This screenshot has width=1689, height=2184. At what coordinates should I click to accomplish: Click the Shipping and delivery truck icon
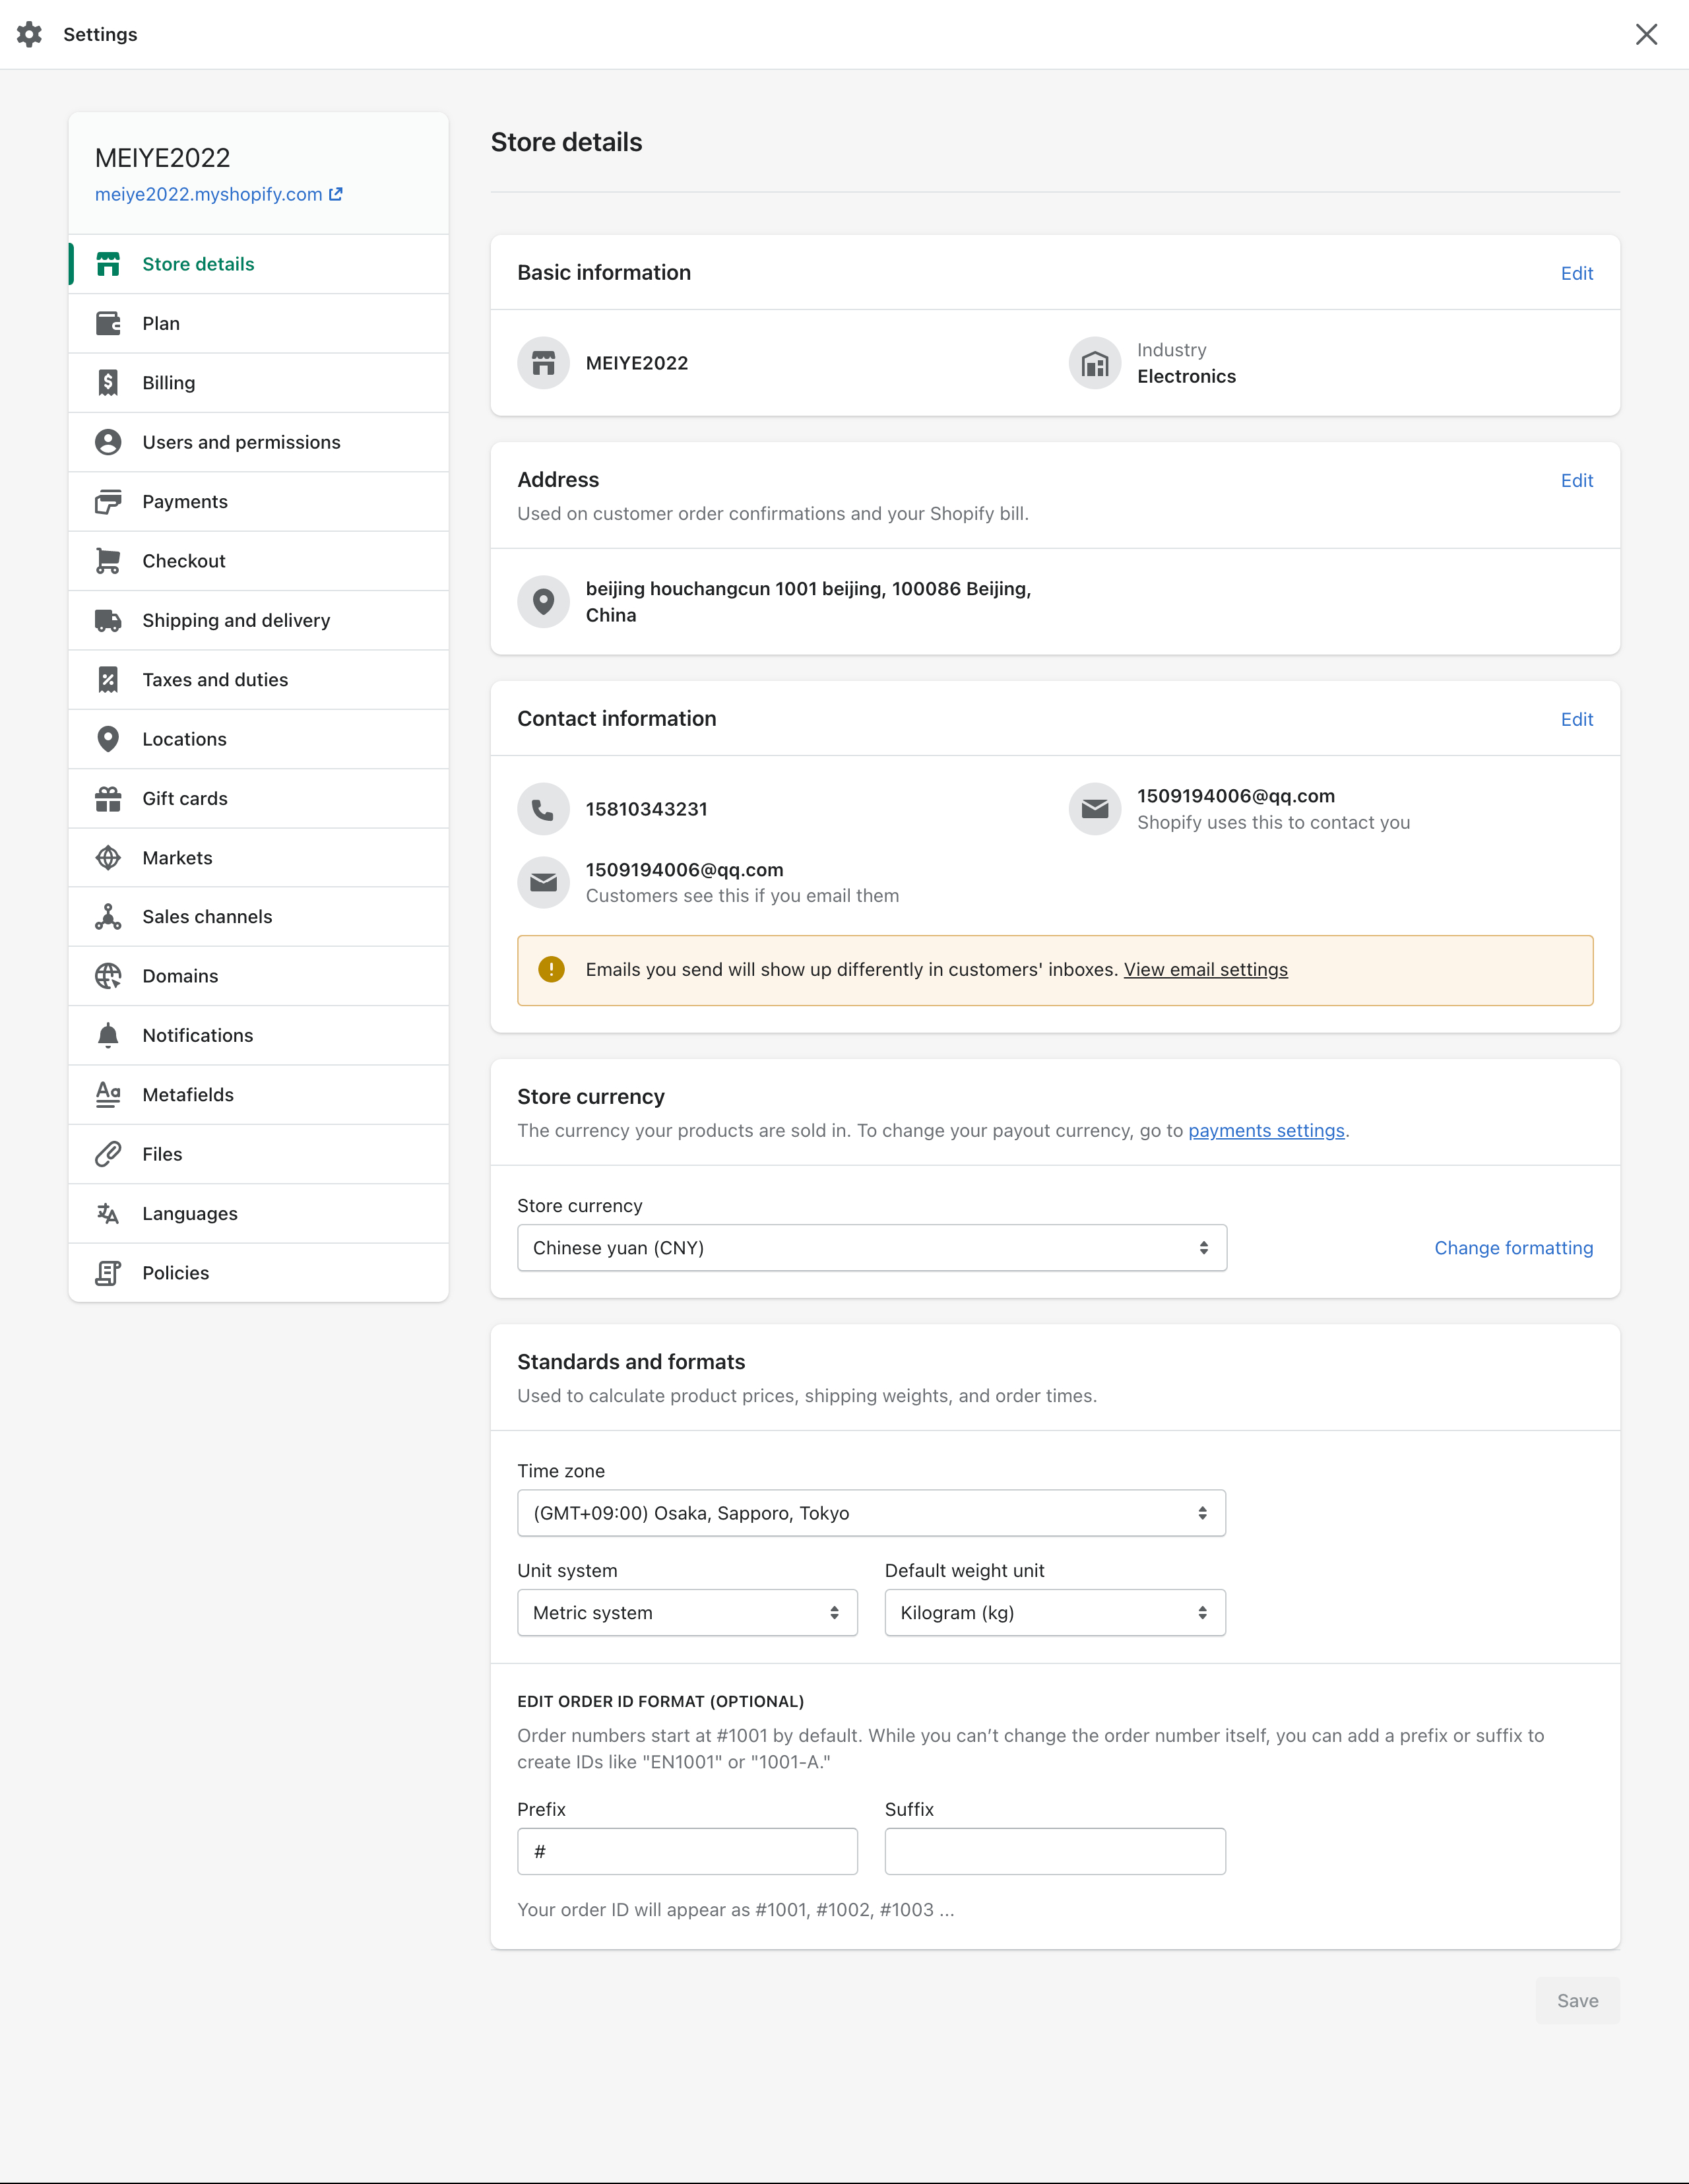tap(108, 620)
